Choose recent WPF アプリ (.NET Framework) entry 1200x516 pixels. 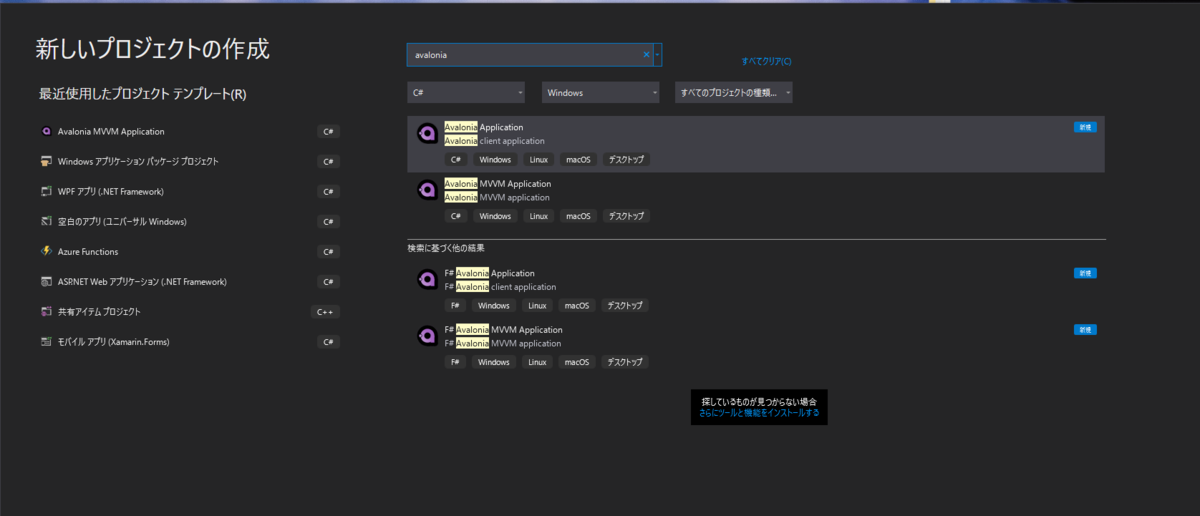click(x=190, y=191)
